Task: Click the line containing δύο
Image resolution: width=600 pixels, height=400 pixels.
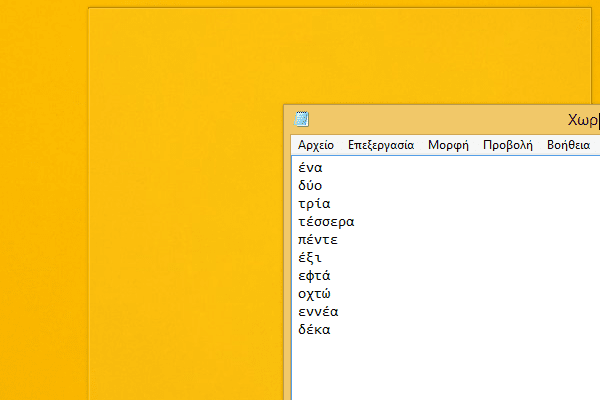Action: [310, 186]
